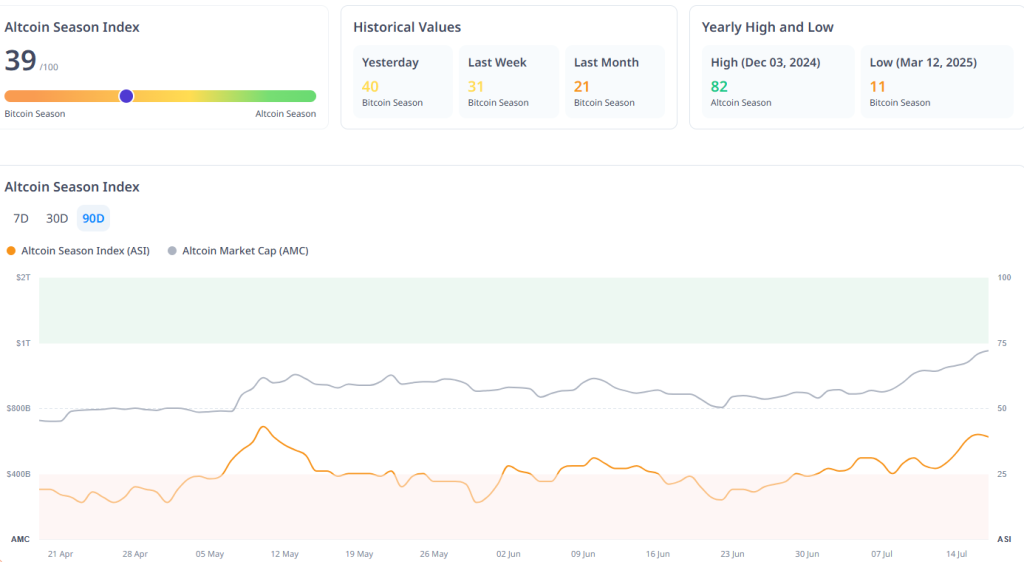Click the purple index slider handle
Image resolution: width=1024 pixels, height=562 pixels.
[126, 96]
